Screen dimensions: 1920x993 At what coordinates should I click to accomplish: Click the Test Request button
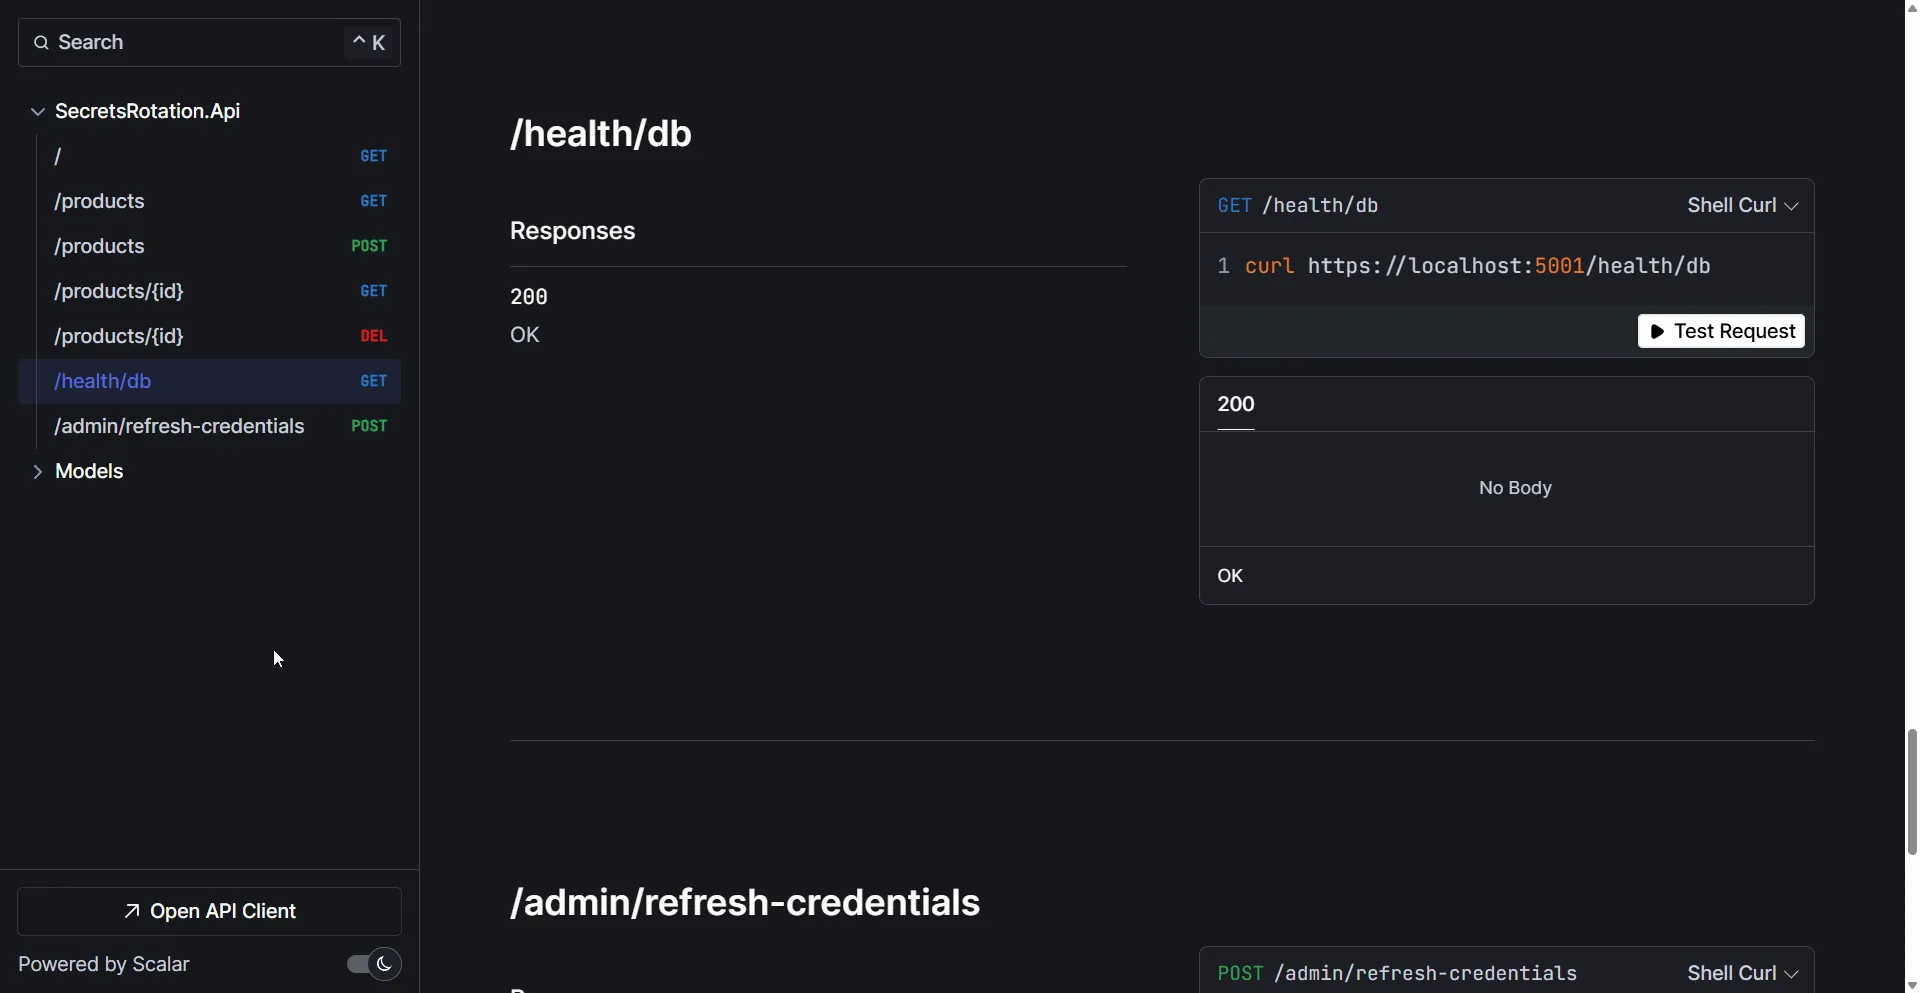tap(1722, 331)
